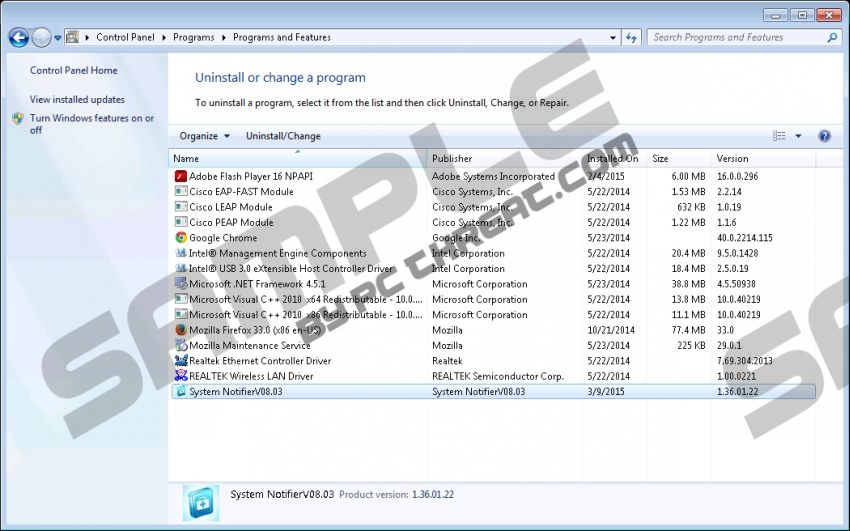Expand the view options dropdown arrow
The height and width of the screenshot is (531, 850).
(x=798, y=136)
